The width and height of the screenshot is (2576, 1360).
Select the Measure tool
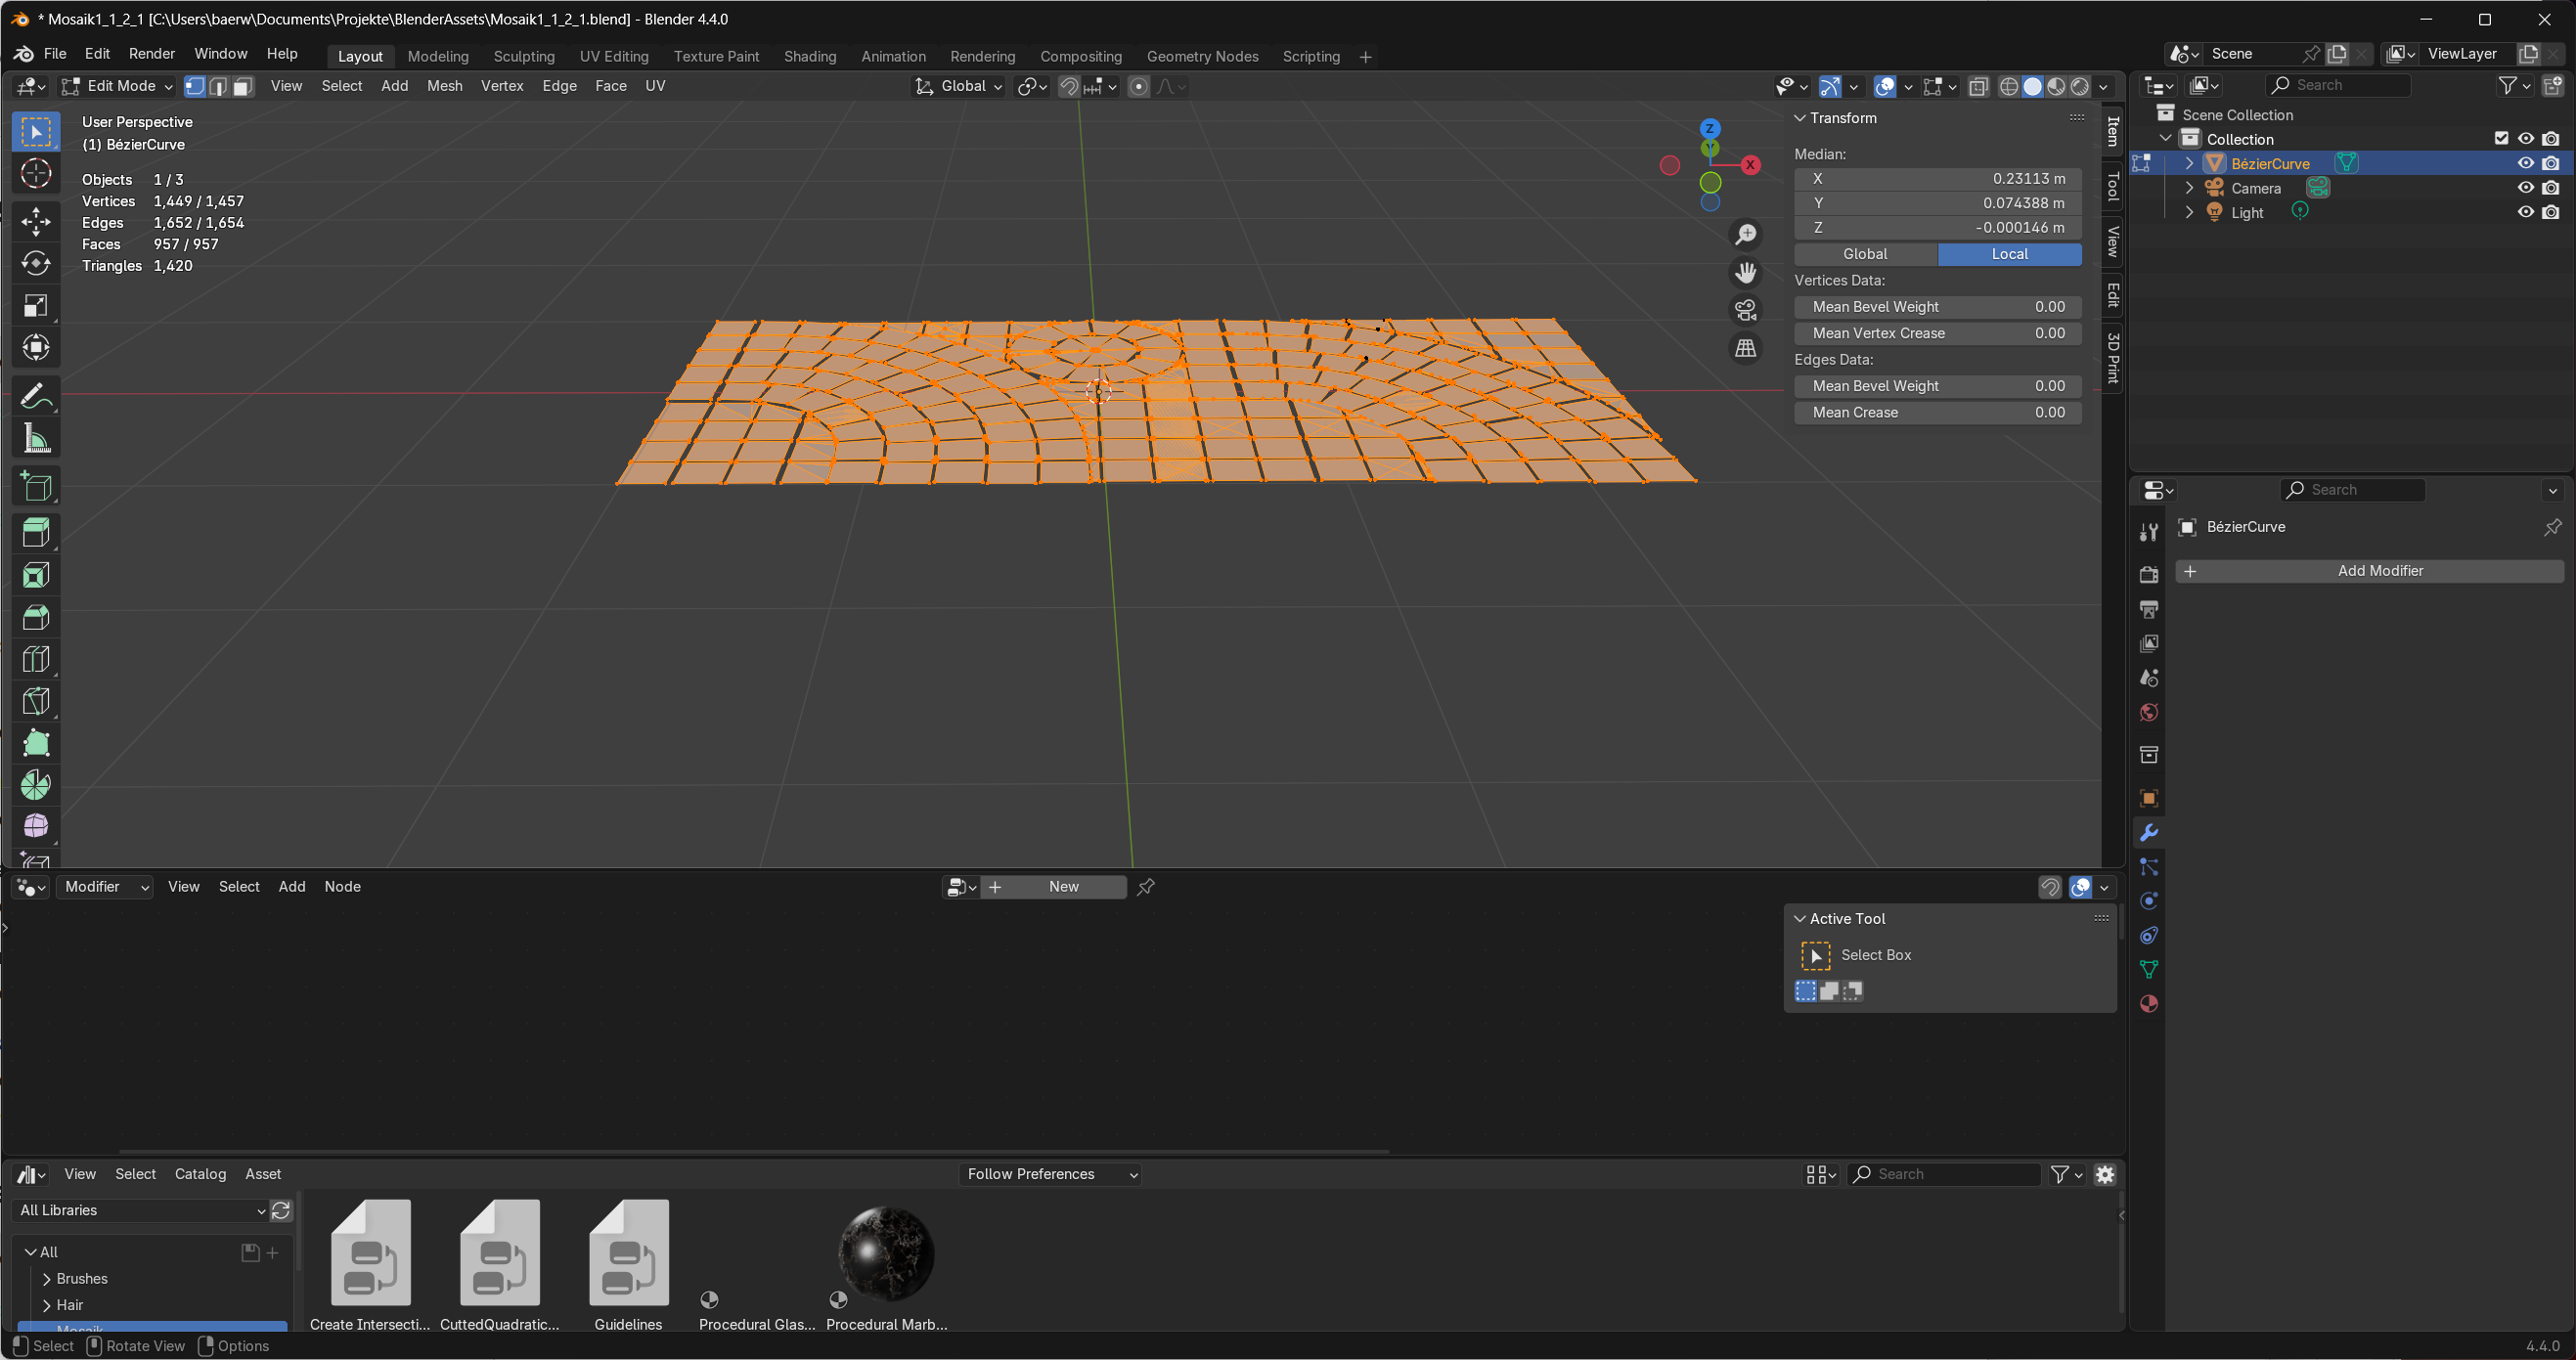(36, 438)
